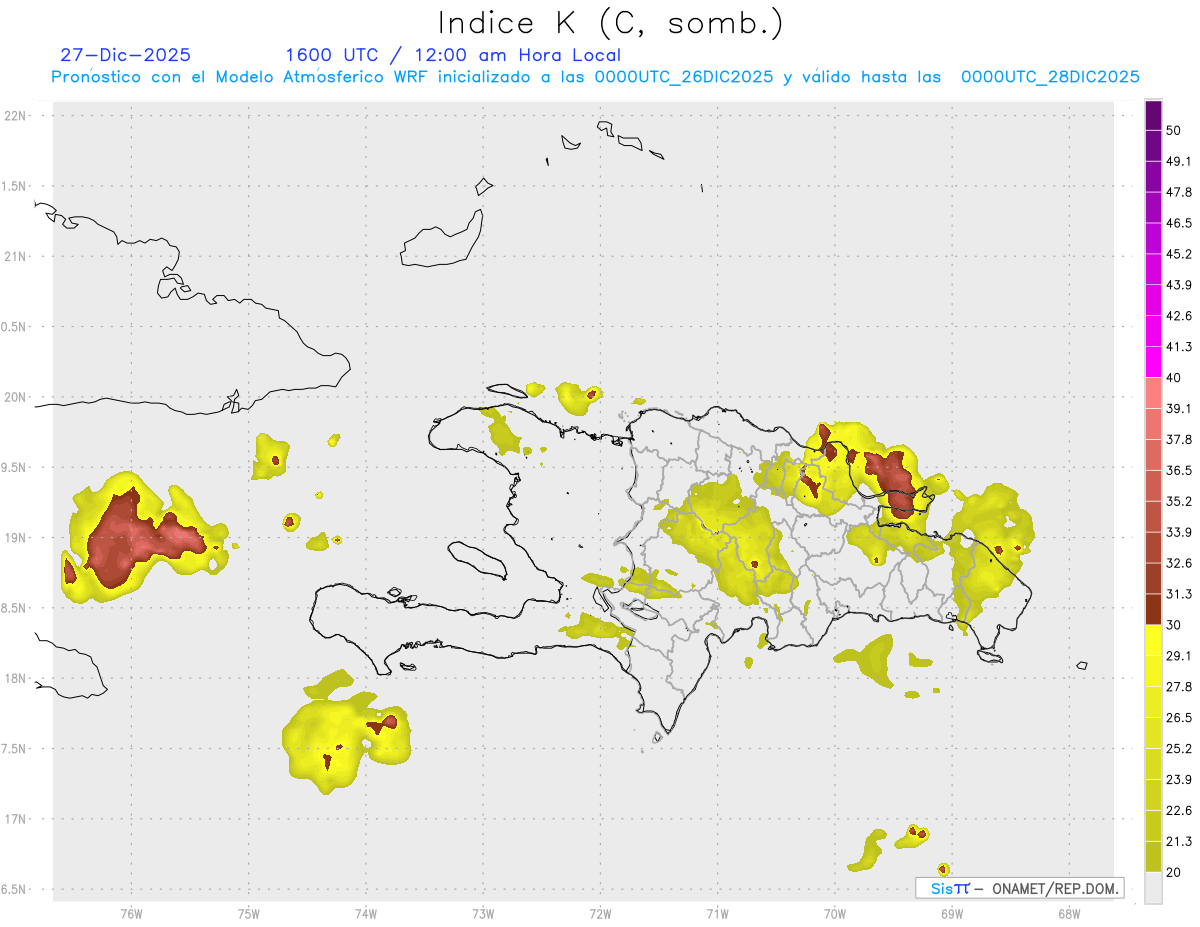Click the colorbar value '43.9'
Image resolution: width=1200 pixels, height=927 pixels.
1178,285
